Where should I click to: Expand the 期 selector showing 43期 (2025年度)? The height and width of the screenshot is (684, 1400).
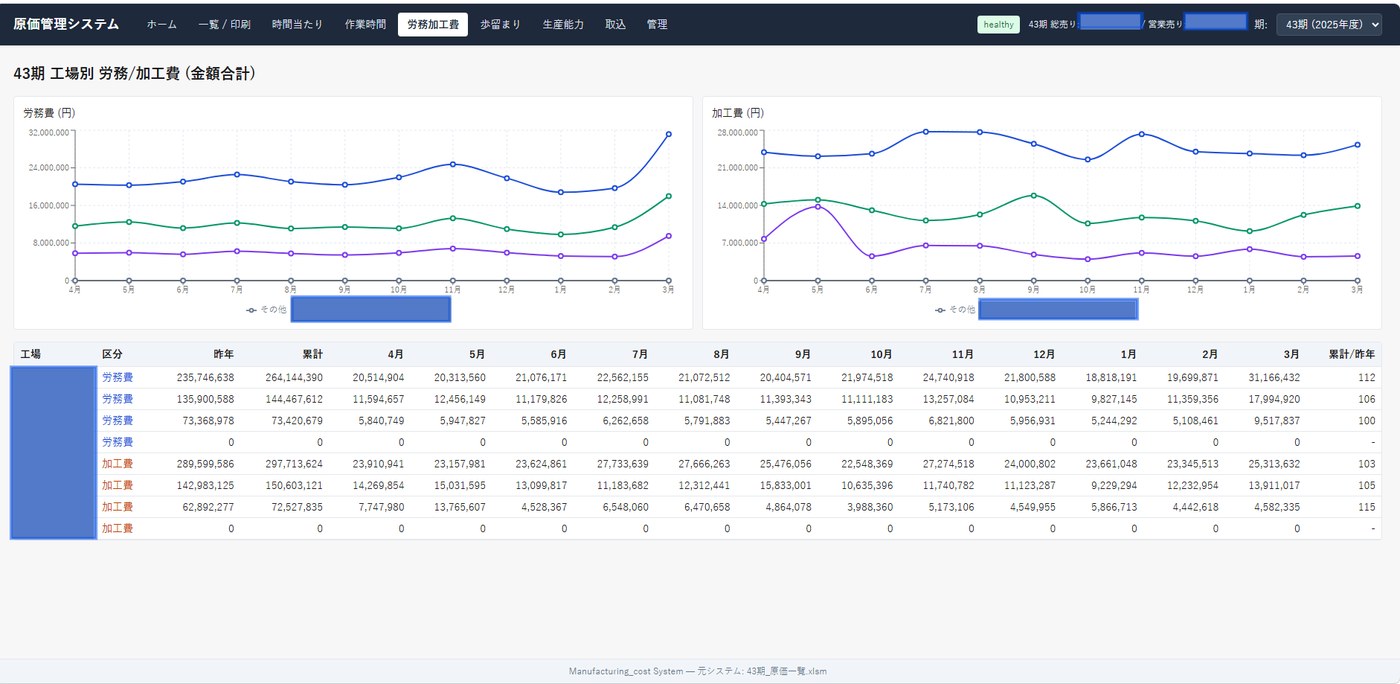point(1329,24)
